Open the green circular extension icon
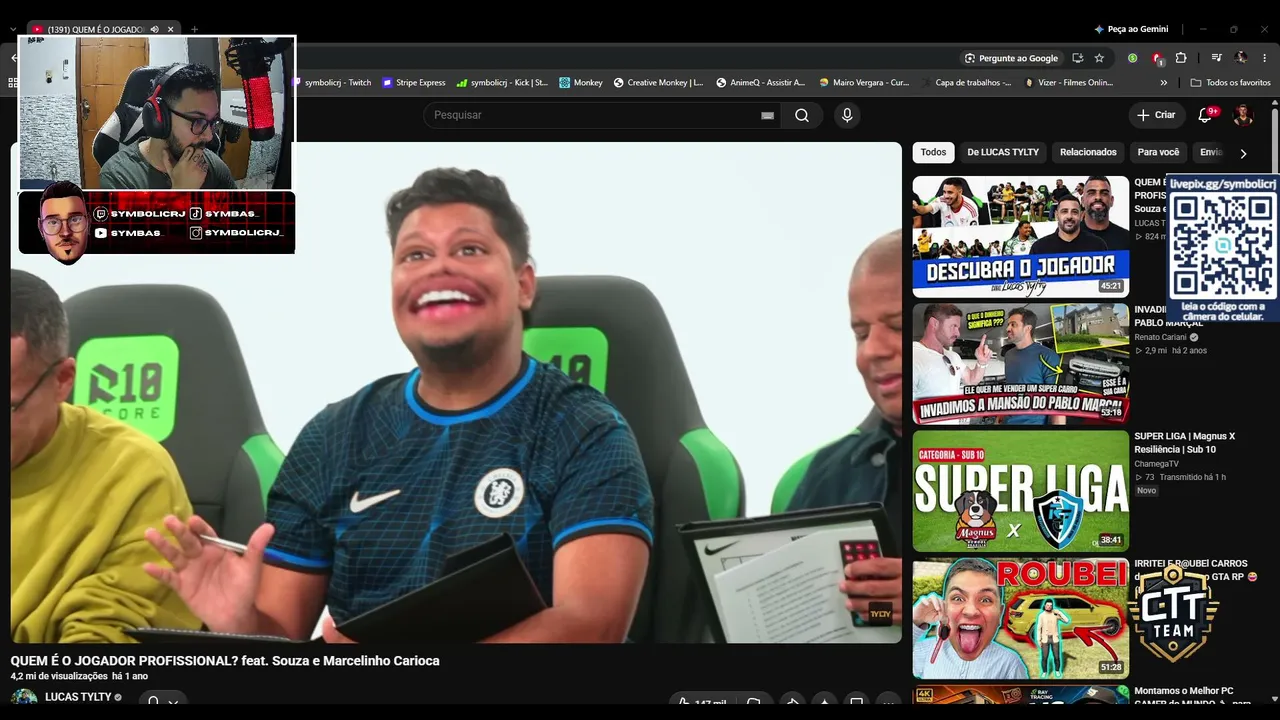This screenshot has height=720, width=1280. [x=1133, y=58]
